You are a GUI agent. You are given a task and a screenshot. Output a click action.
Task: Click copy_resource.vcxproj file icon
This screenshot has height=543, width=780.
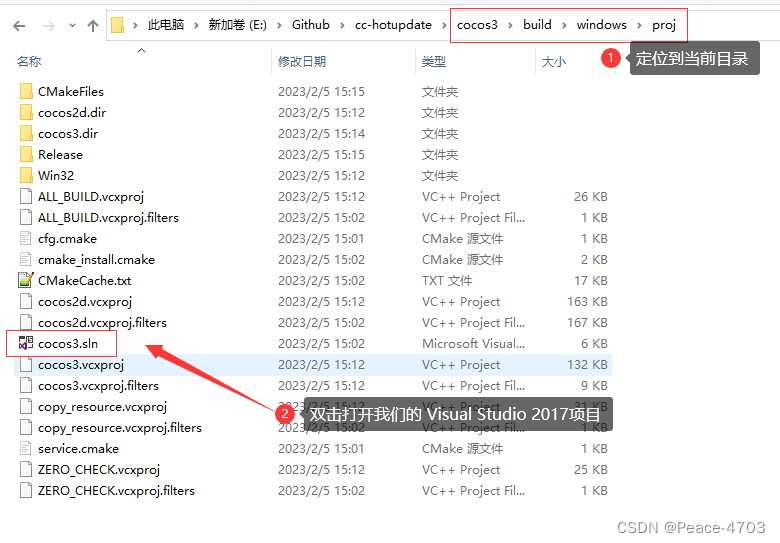[26, 406]
